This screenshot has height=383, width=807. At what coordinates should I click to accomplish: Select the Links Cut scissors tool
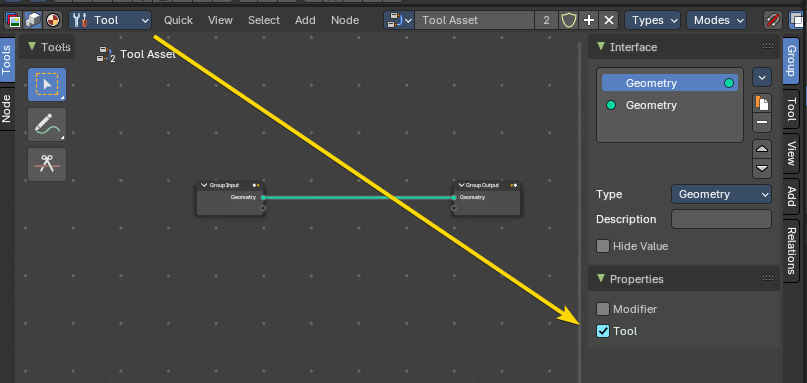47,165
